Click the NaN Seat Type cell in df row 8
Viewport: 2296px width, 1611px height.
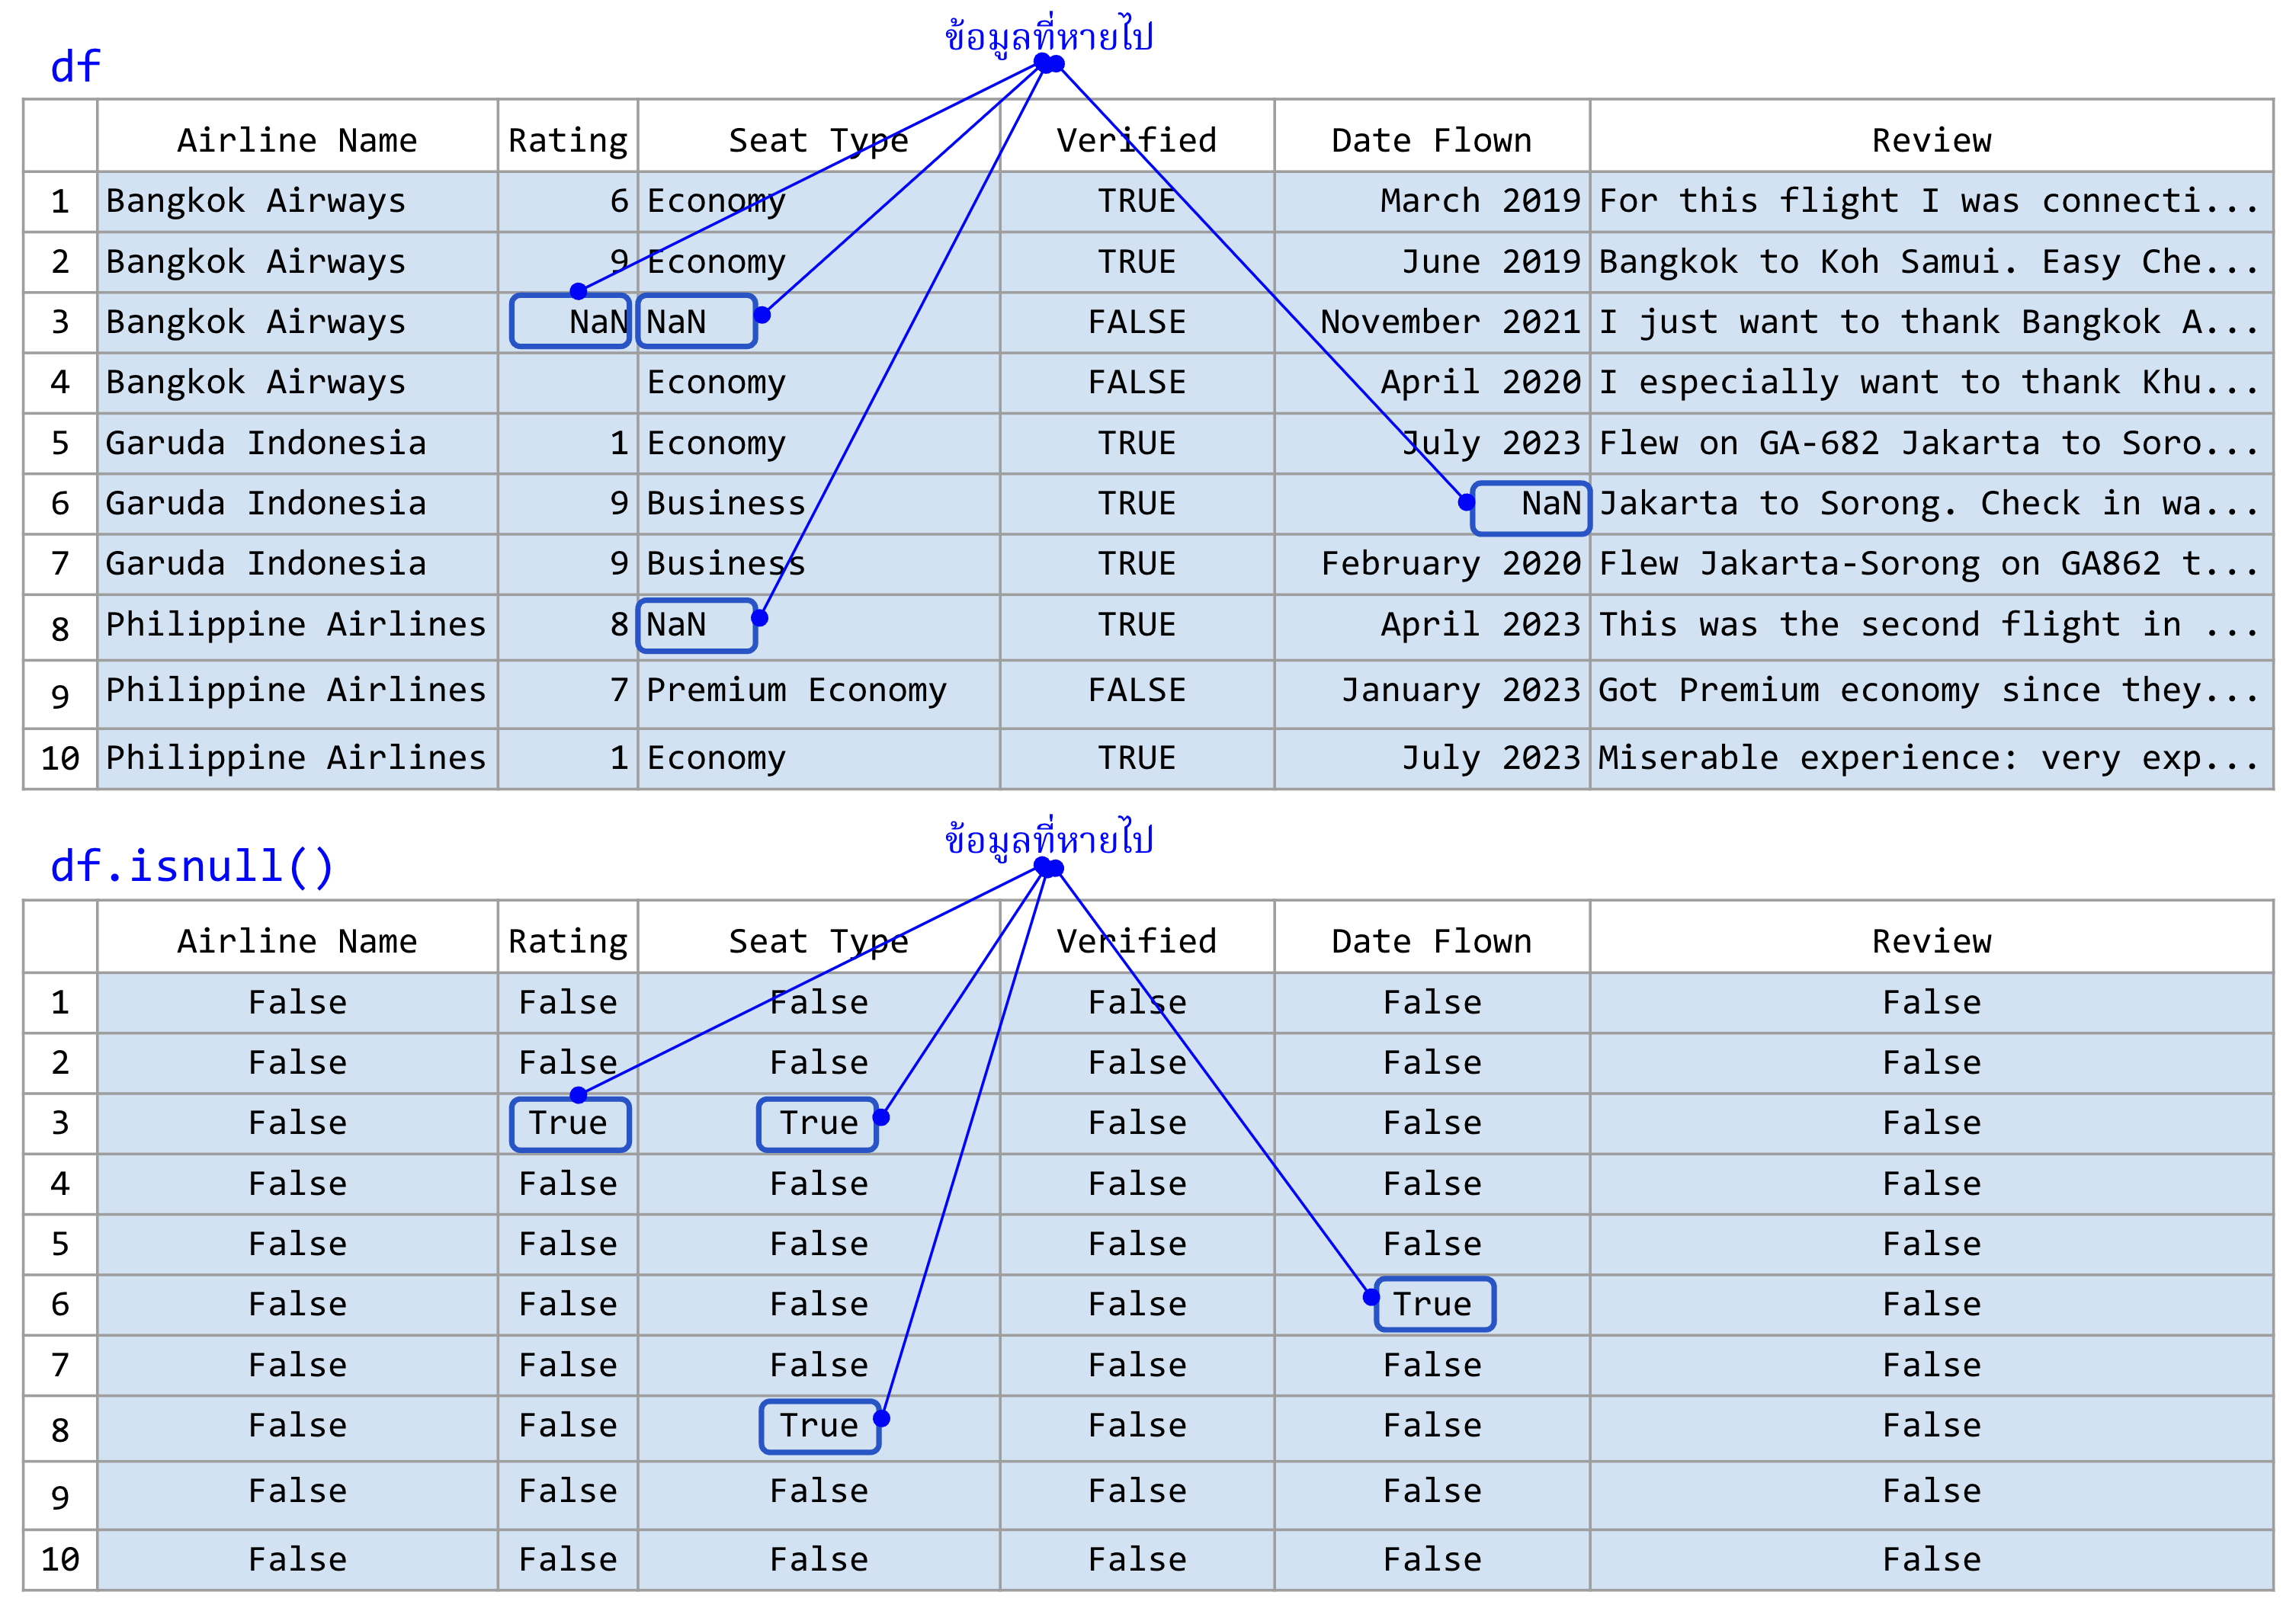(x=697, y=625)
